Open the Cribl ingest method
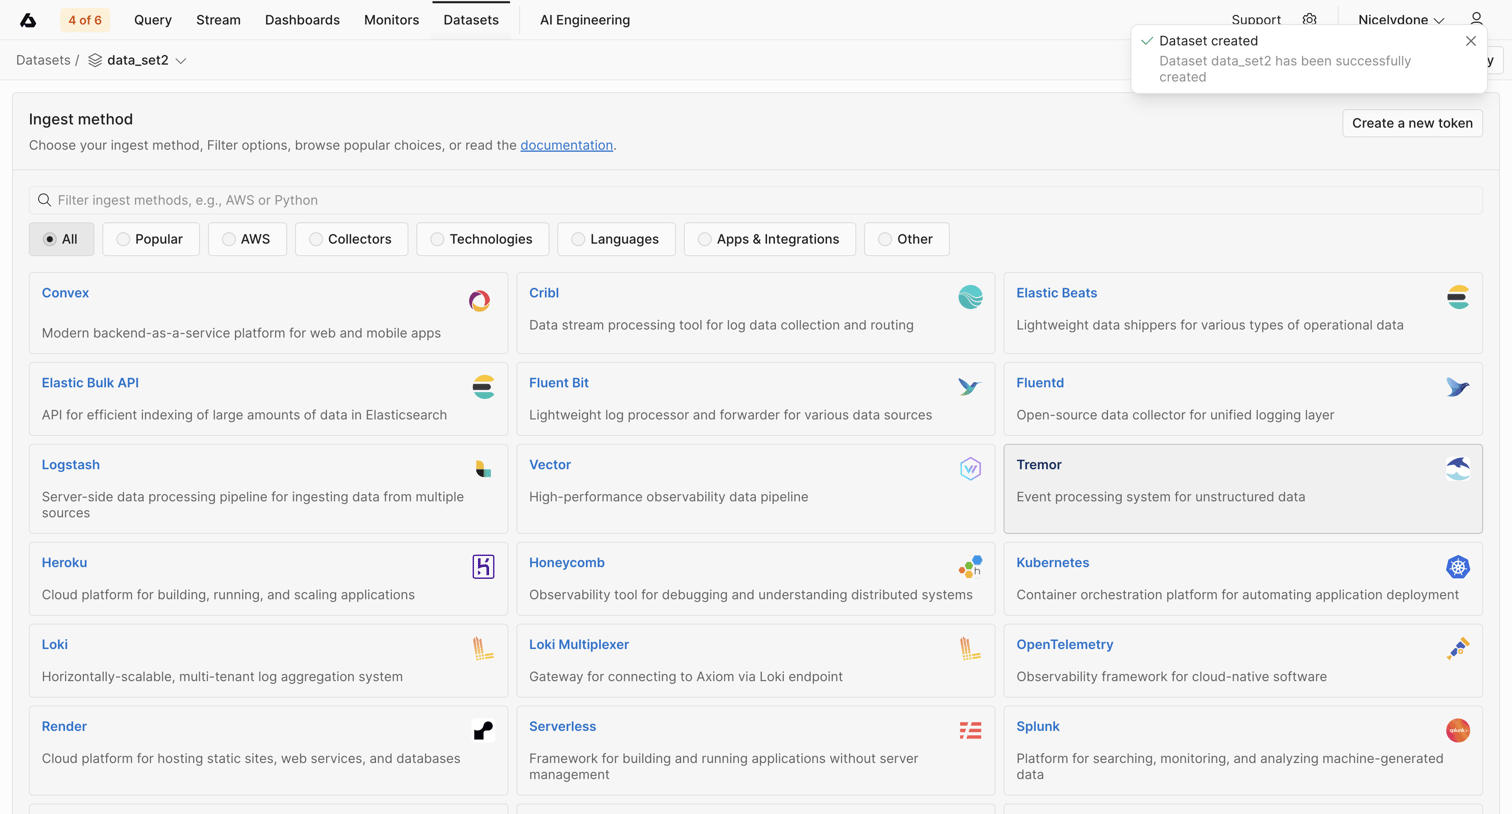 756,313
